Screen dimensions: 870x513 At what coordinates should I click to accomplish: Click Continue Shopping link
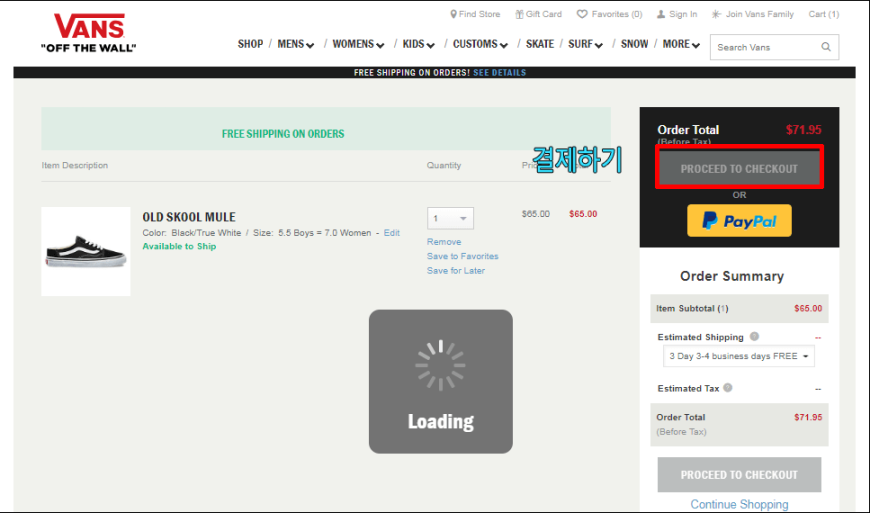click(x=739, y=504)
